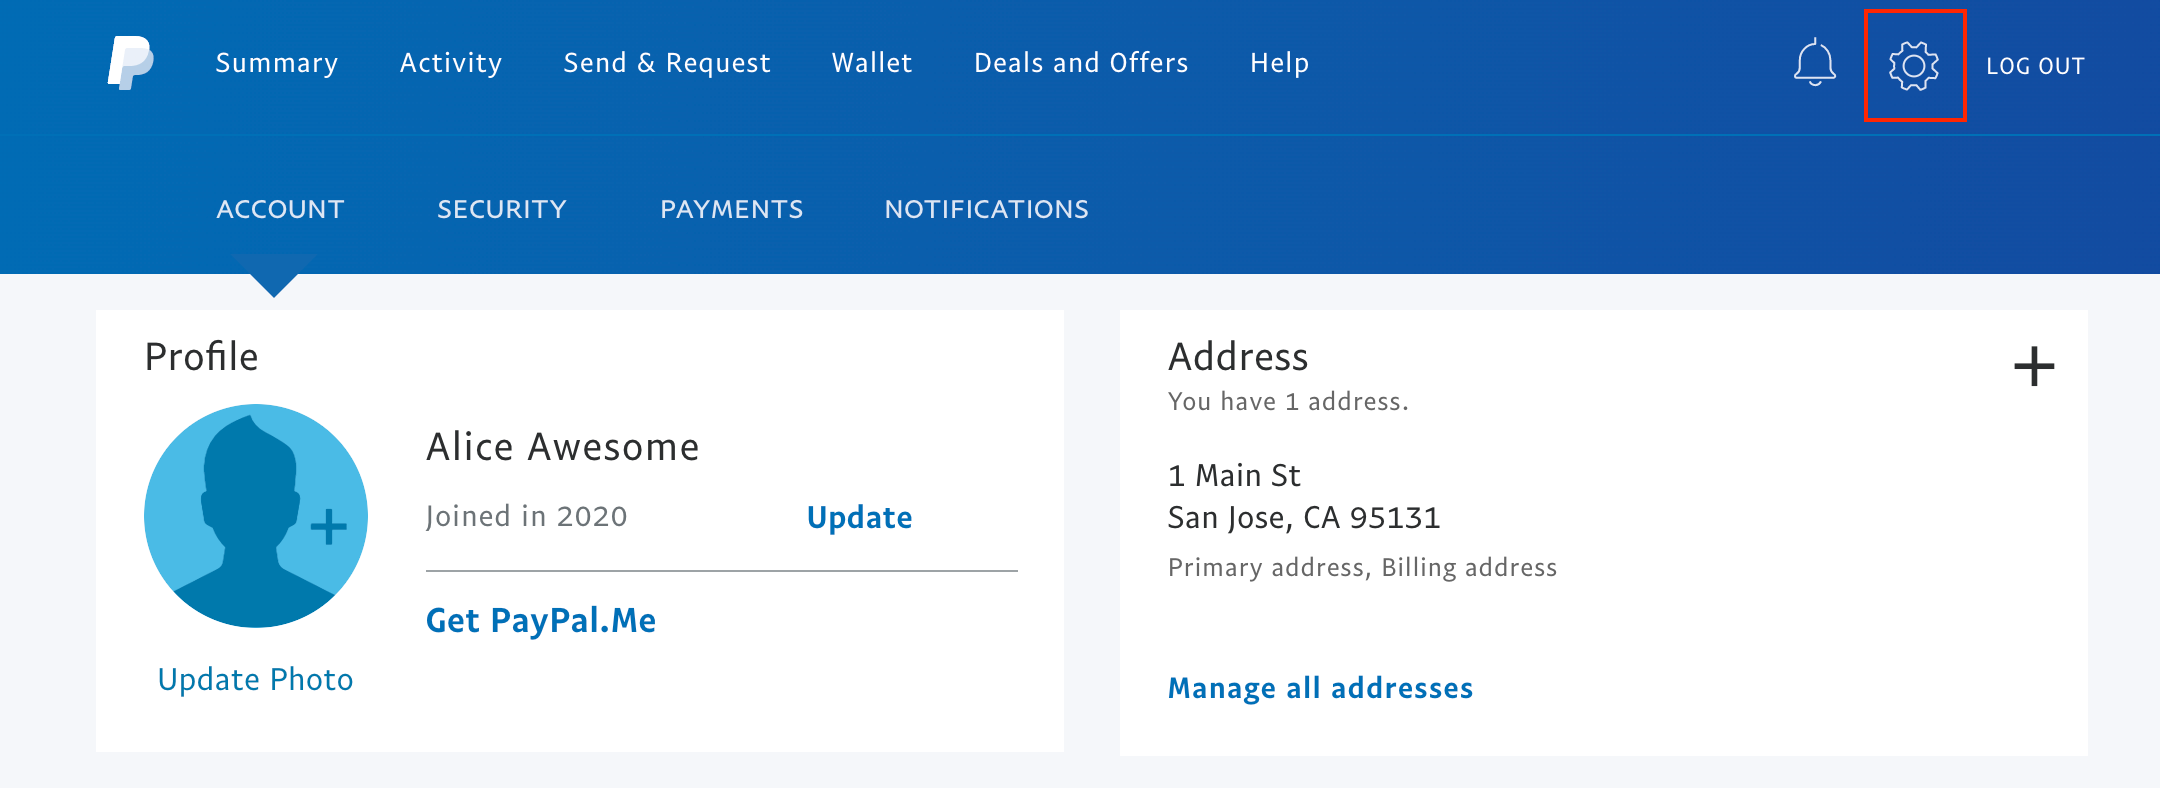The height and width of the screenshot is (788, 2160).
Task: Go to the Summary page
Action: point(277,63)
